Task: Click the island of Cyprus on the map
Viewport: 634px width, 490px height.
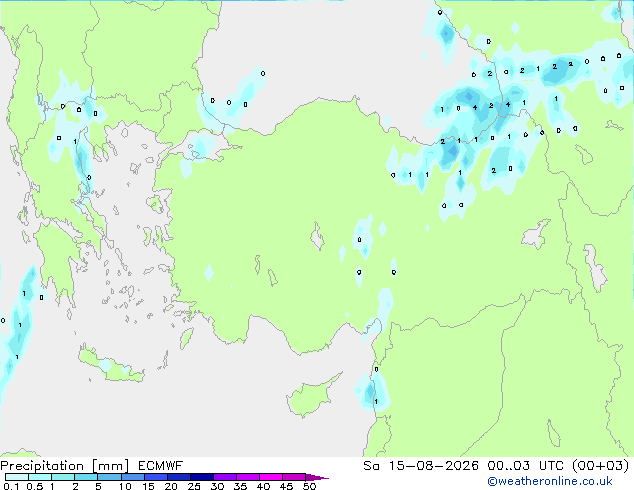Action: [x=311, y=397]
